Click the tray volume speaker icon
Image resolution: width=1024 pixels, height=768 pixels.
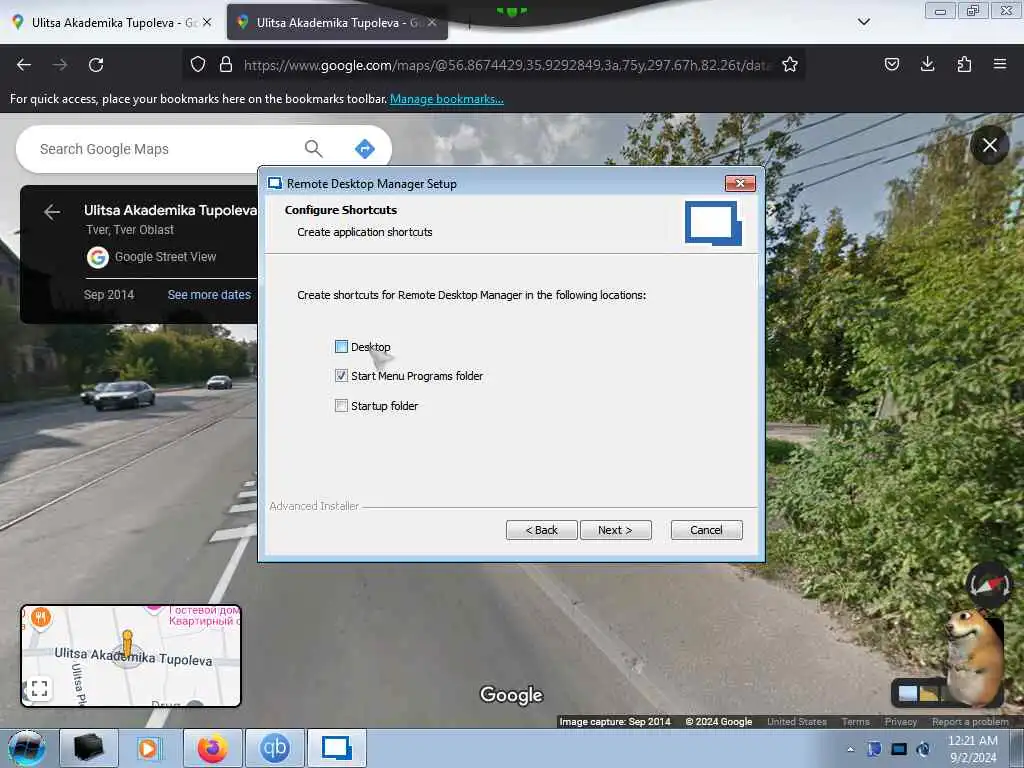point(923,749)
